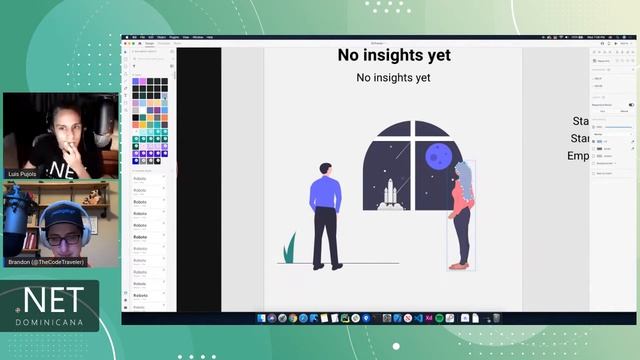The width and height of the screenshot is (640, 360).
Task: Select the Zoom tool
Action: point(125,110)
